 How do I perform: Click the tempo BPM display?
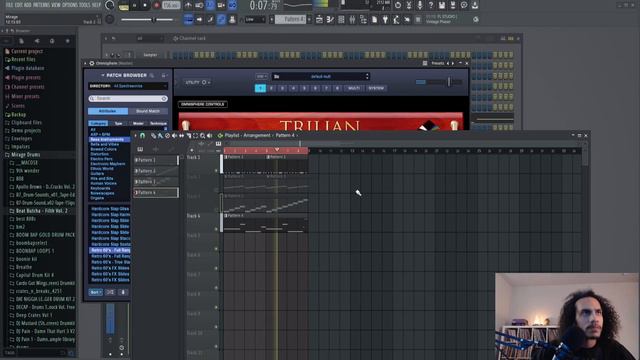(x=171, y=6)
